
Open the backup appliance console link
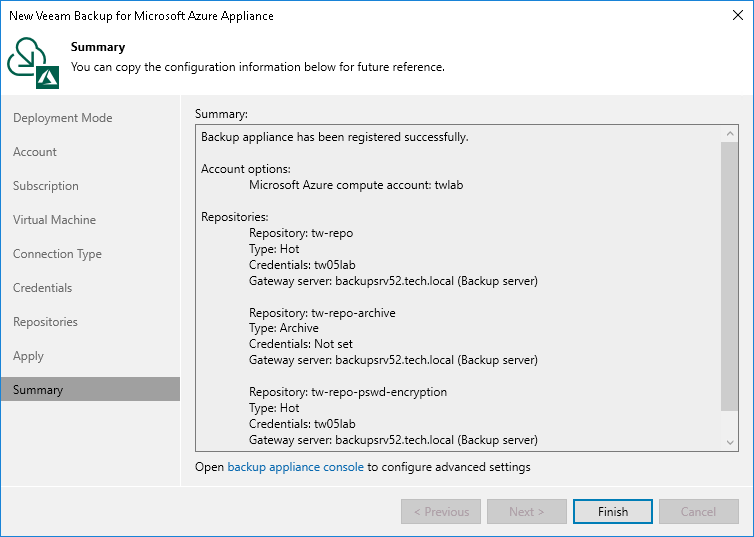(x=295, y=467)
